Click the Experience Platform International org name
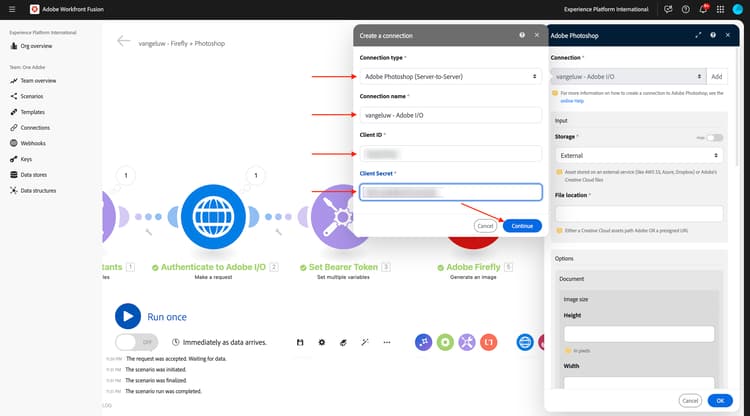This screenshot has height=416, width=750. [606, 9]
